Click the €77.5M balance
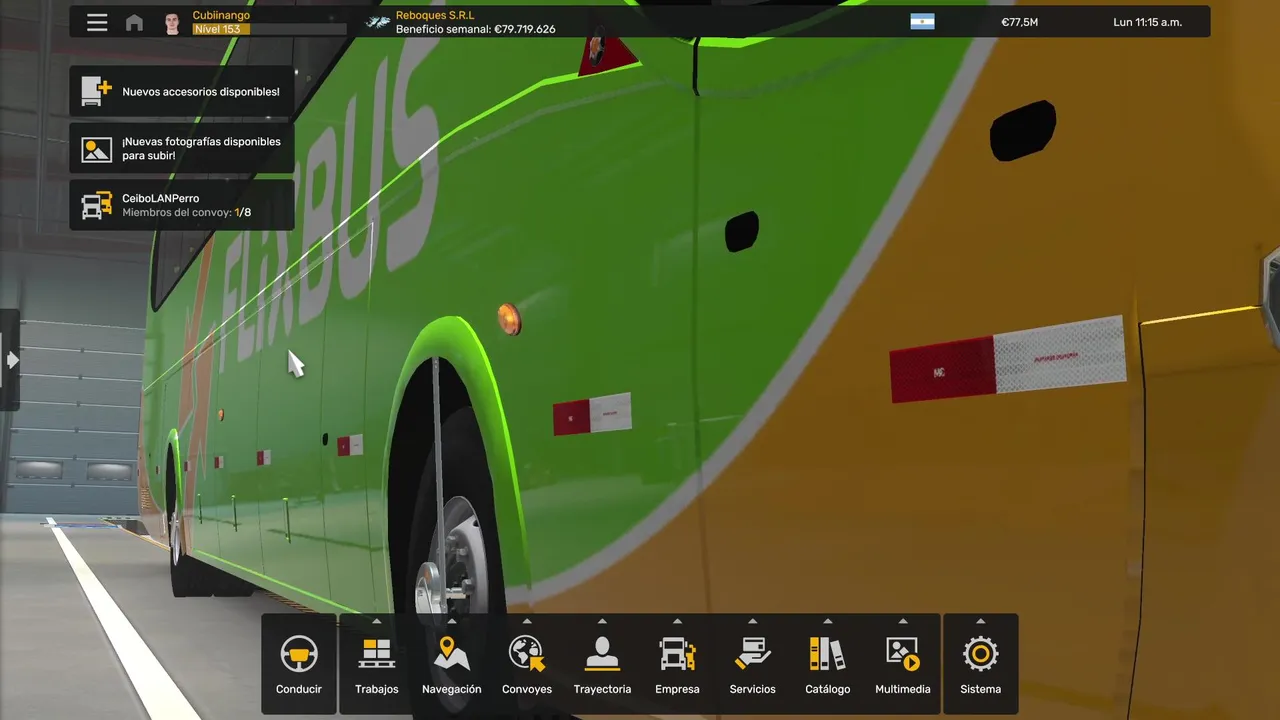This screenshot has width=1280, height=720. coord(1019,22)
